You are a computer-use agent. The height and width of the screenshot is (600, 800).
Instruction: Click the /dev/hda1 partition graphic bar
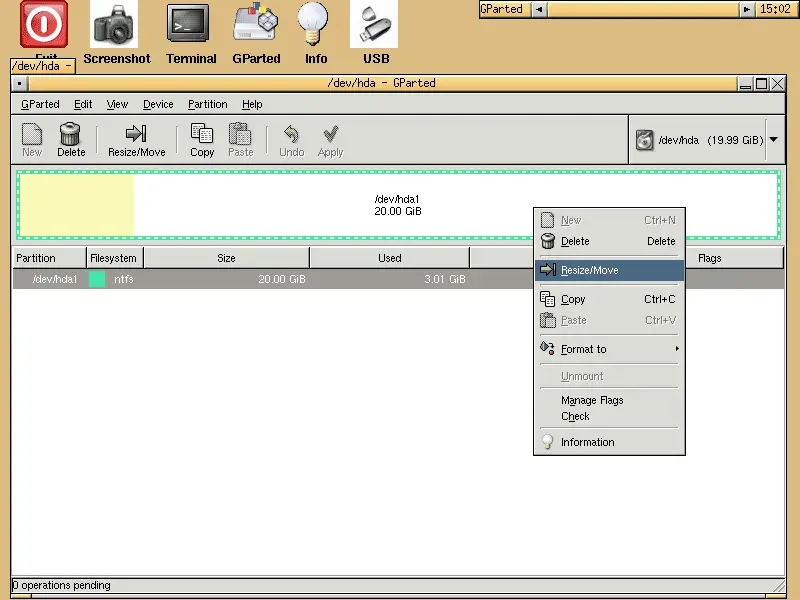coord(398,205)
